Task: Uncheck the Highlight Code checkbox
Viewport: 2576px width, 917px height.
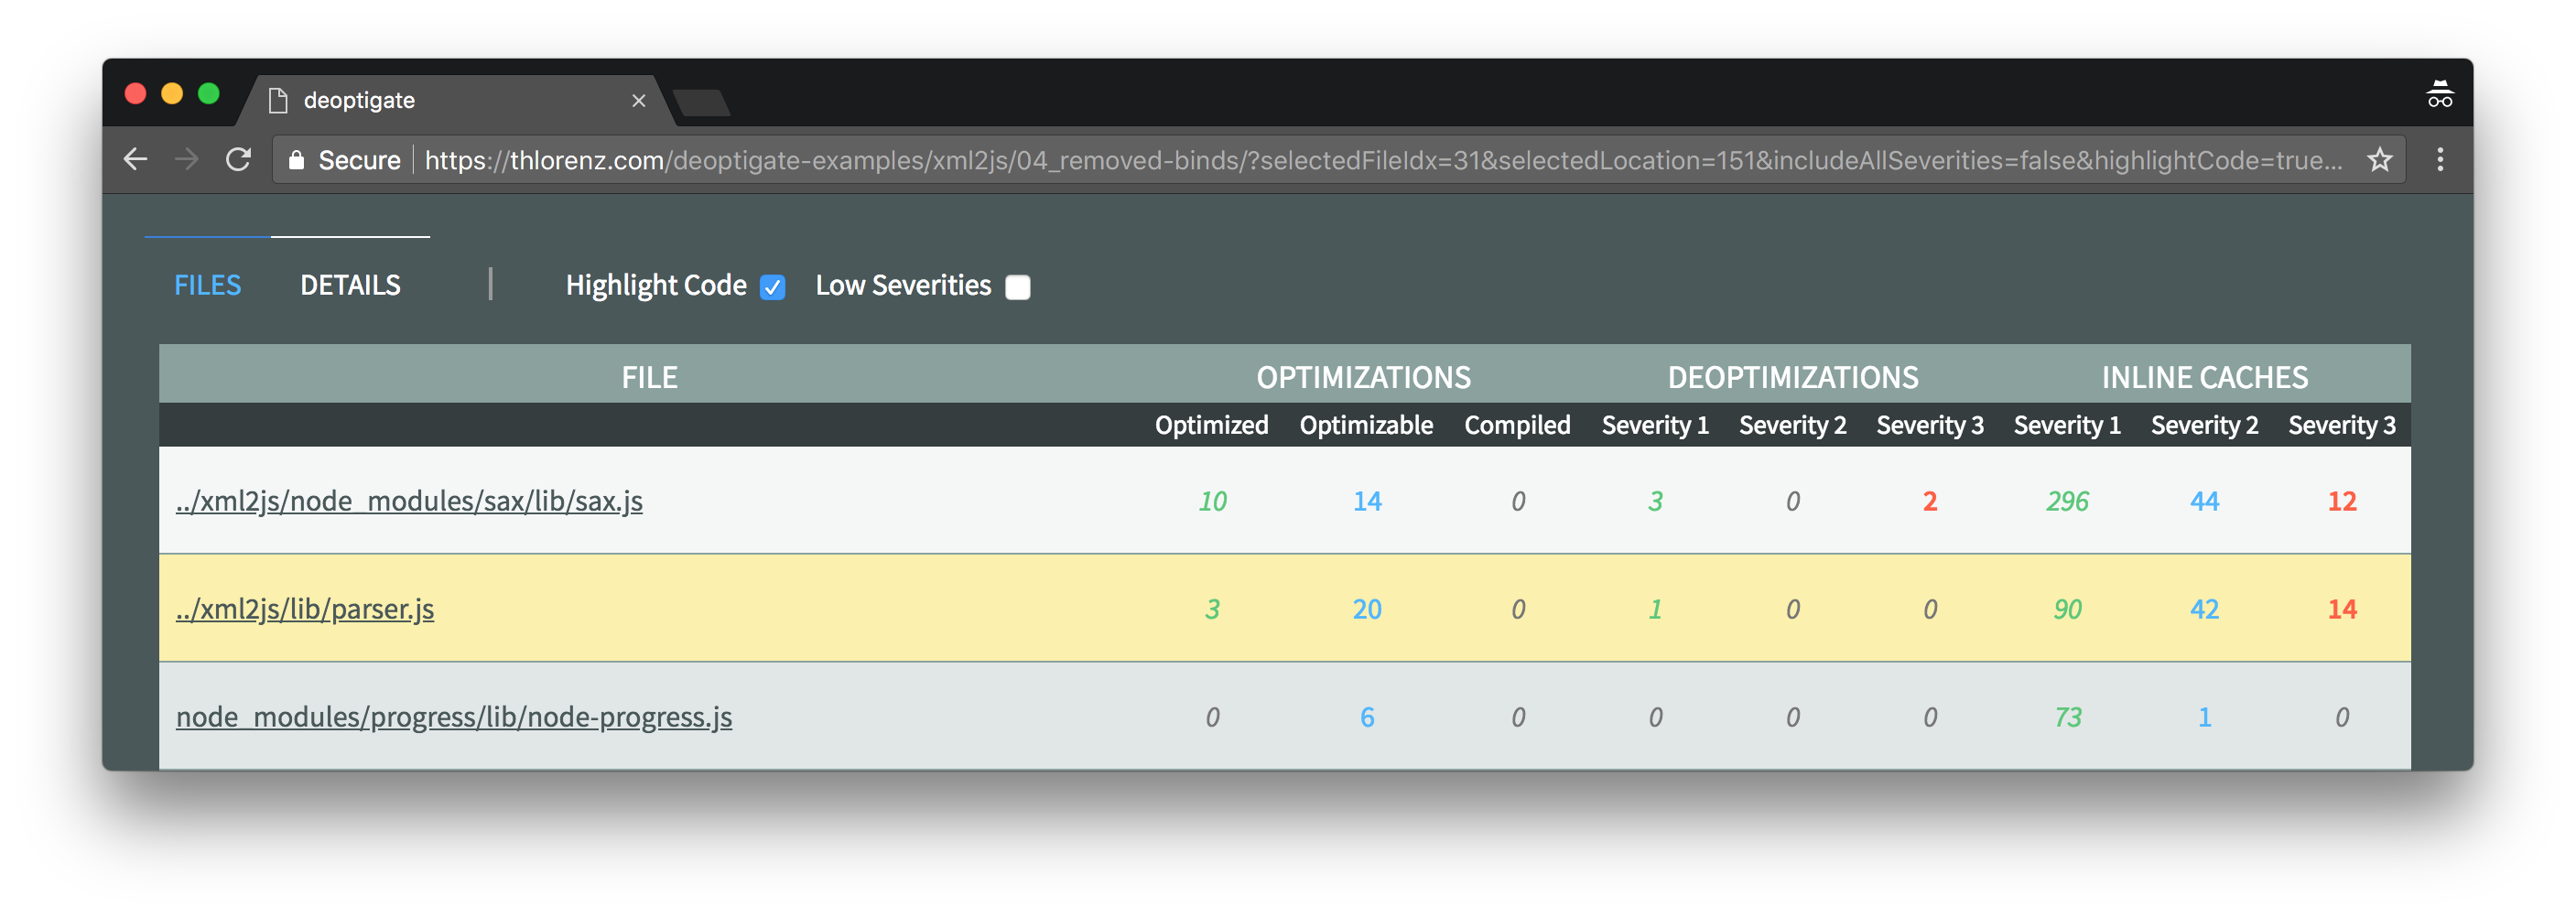Action: (772, 287)
